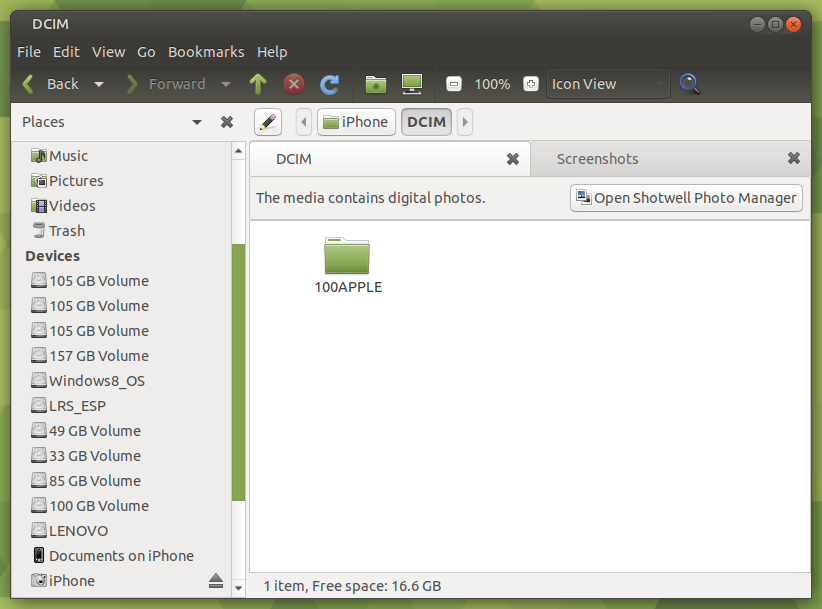Go Back to previous location
Viewport: 822px width, 609px height.
click(x=51, y=84)
